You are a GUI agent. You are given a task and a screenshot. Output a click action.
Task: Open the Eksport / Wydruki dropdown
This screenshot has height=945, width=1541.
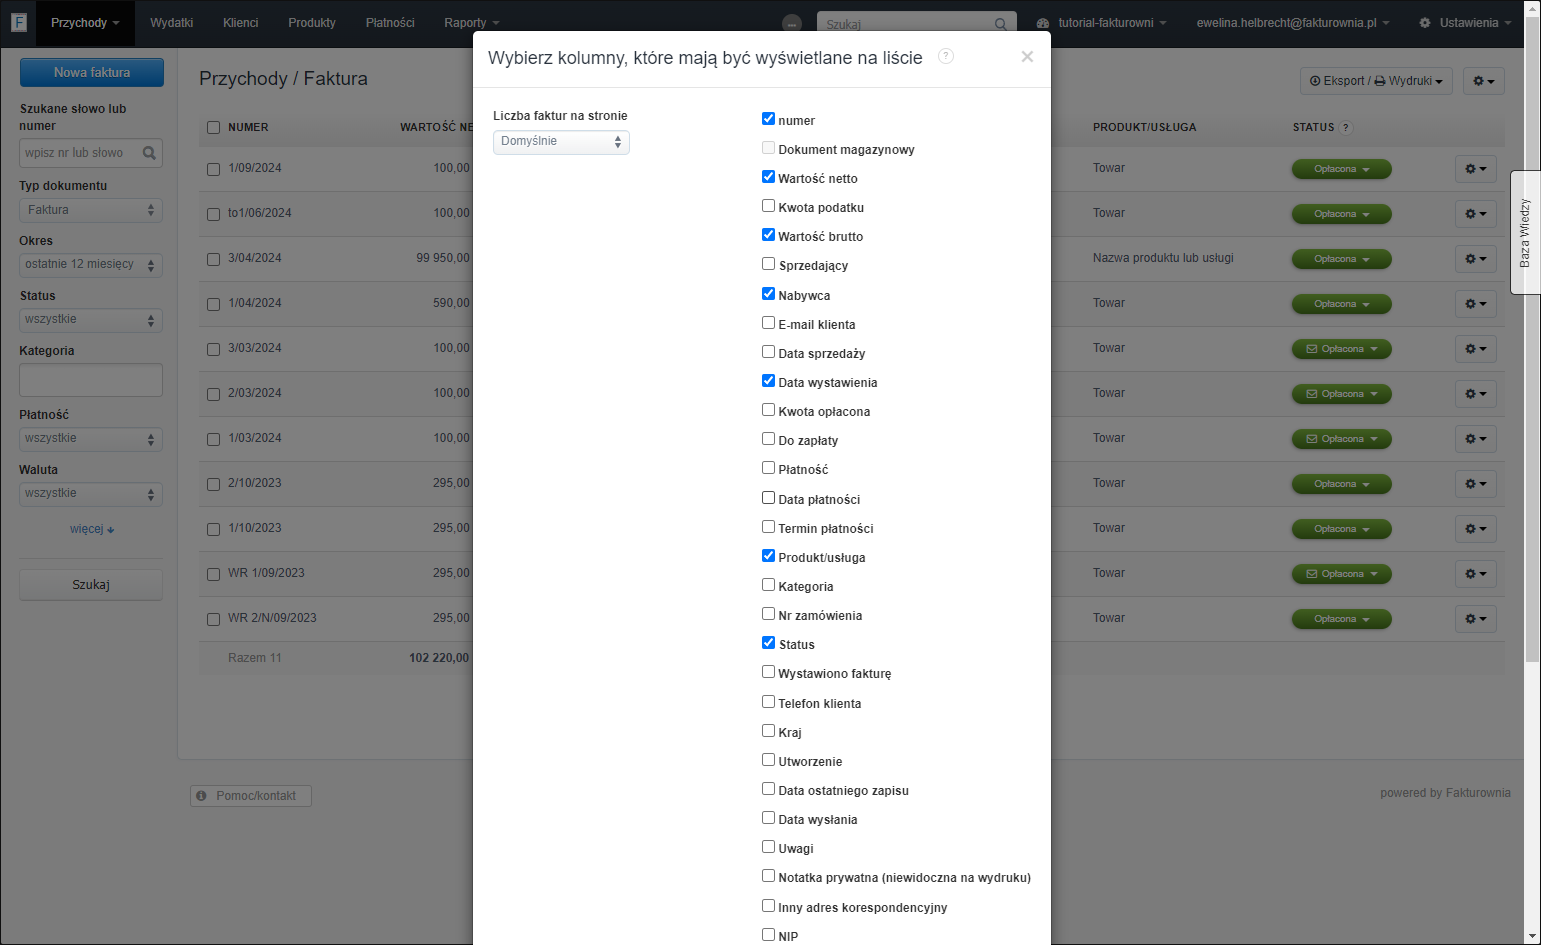[1376, 81]
